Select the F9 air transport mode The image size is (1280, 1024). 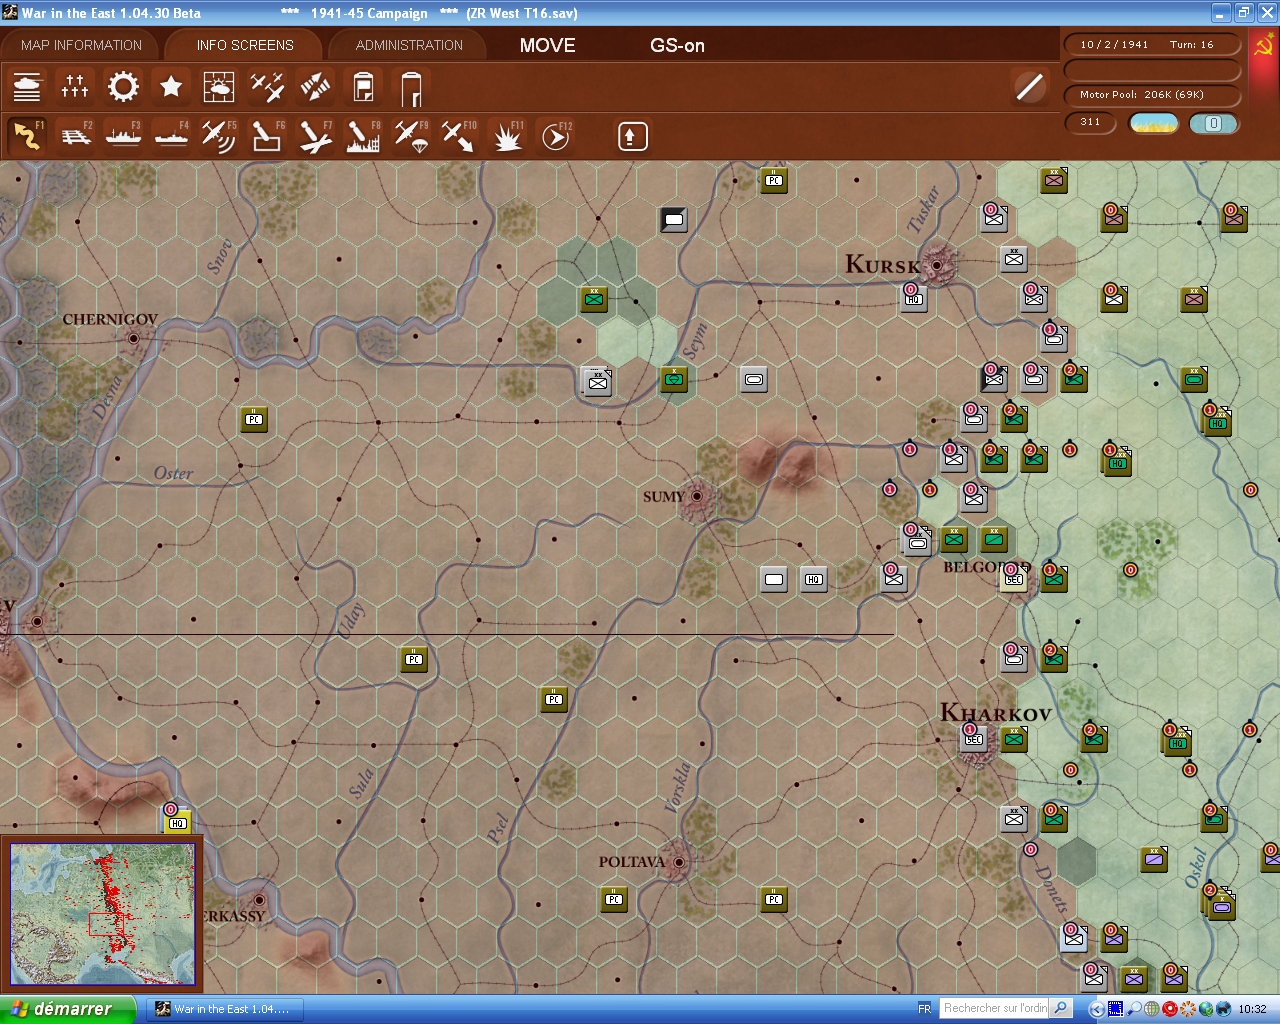click(x=411, y=136)
